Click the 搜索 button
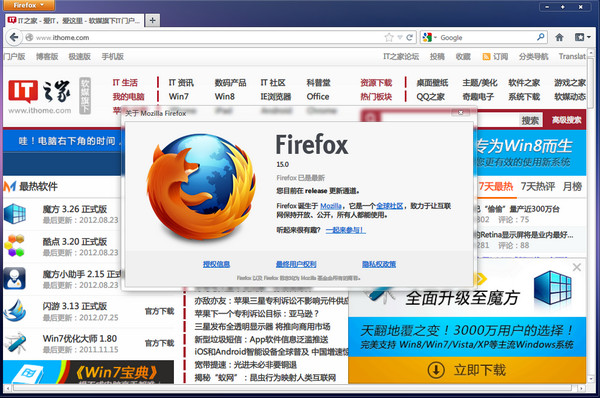This screenshot has height=398, width=600. click(x=530, y=121)
